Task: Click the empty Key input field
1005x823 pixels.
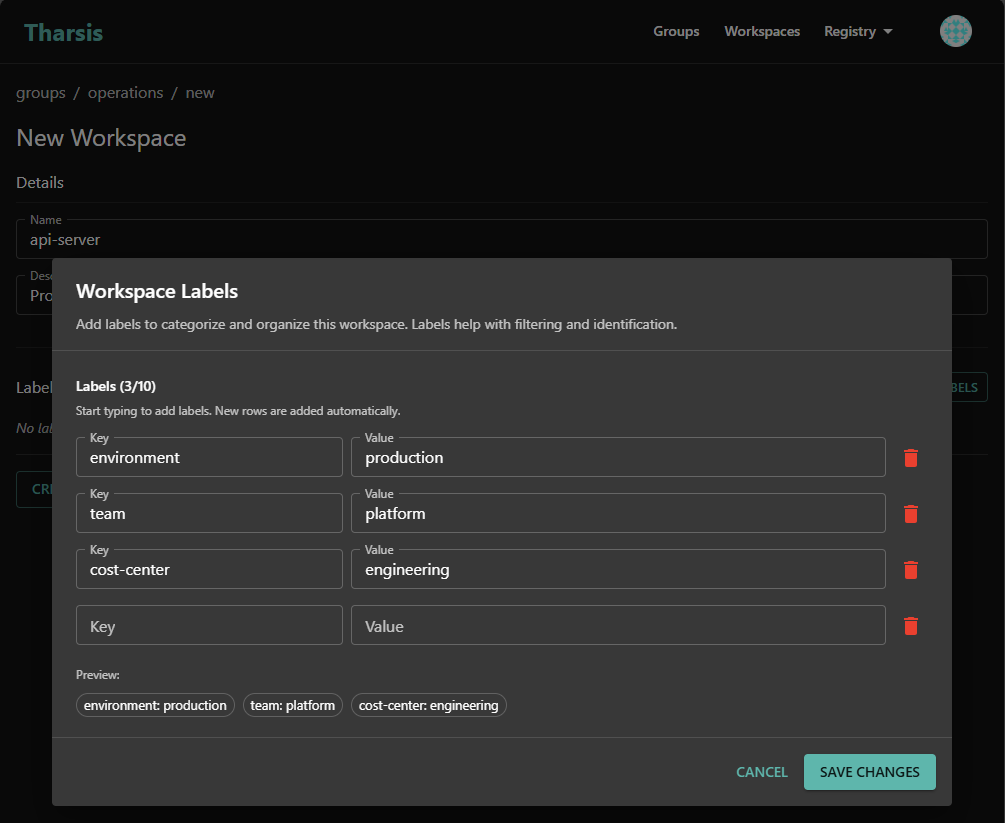Action: click(209, 625)
